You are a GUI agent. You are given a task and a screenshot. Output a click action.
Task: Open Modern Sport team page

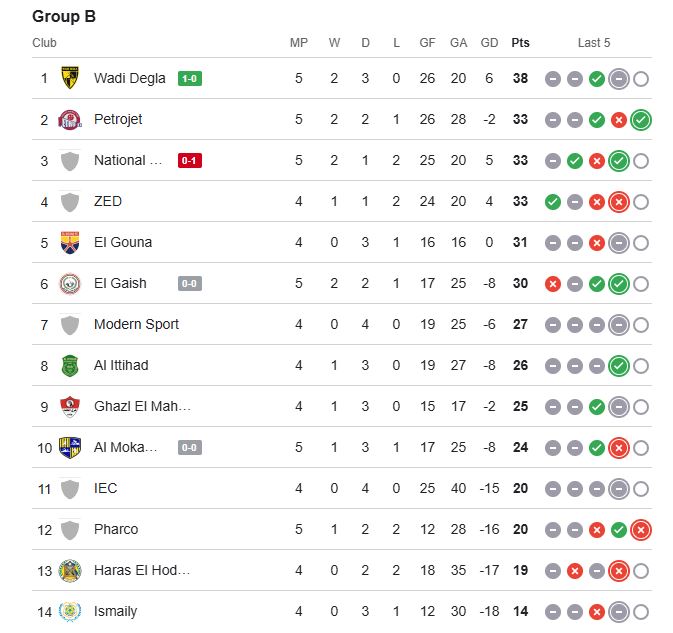point(134,324)
